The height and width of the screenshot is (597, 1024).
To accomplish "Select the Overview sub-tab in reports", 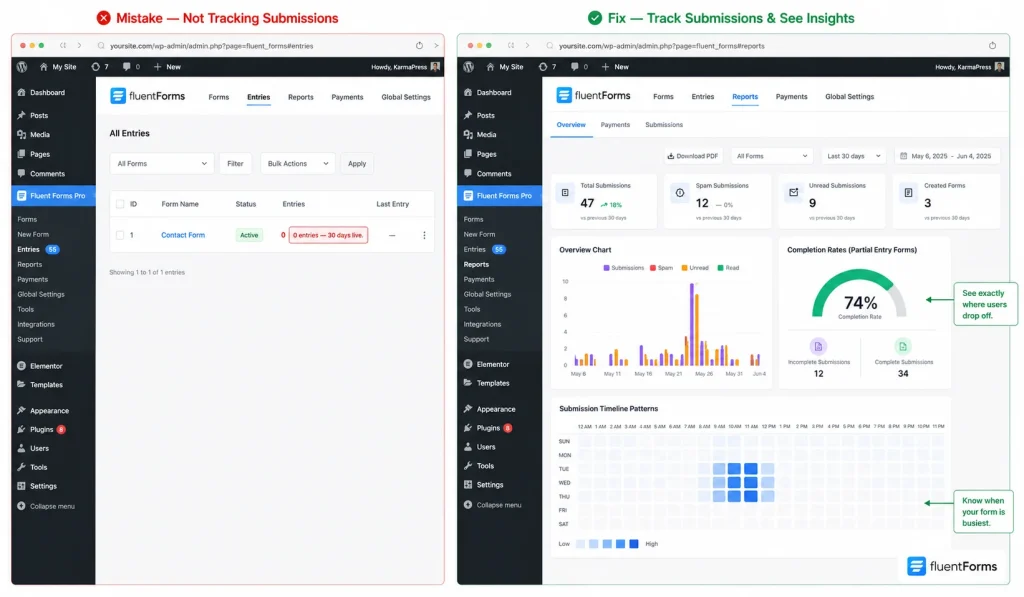I will tap(571, 125).
